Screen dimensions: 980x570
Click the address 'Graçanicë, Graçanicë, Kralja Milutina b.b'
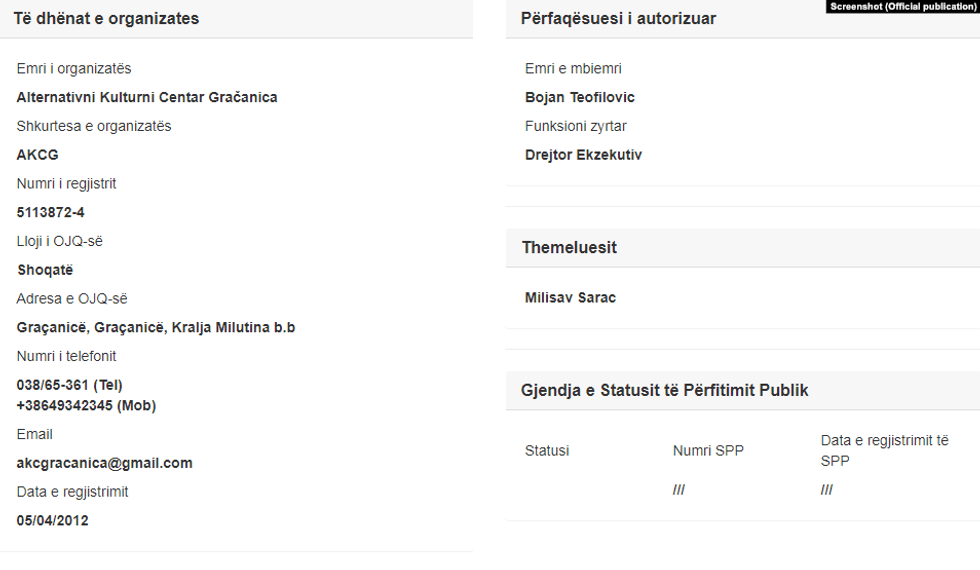156,328
